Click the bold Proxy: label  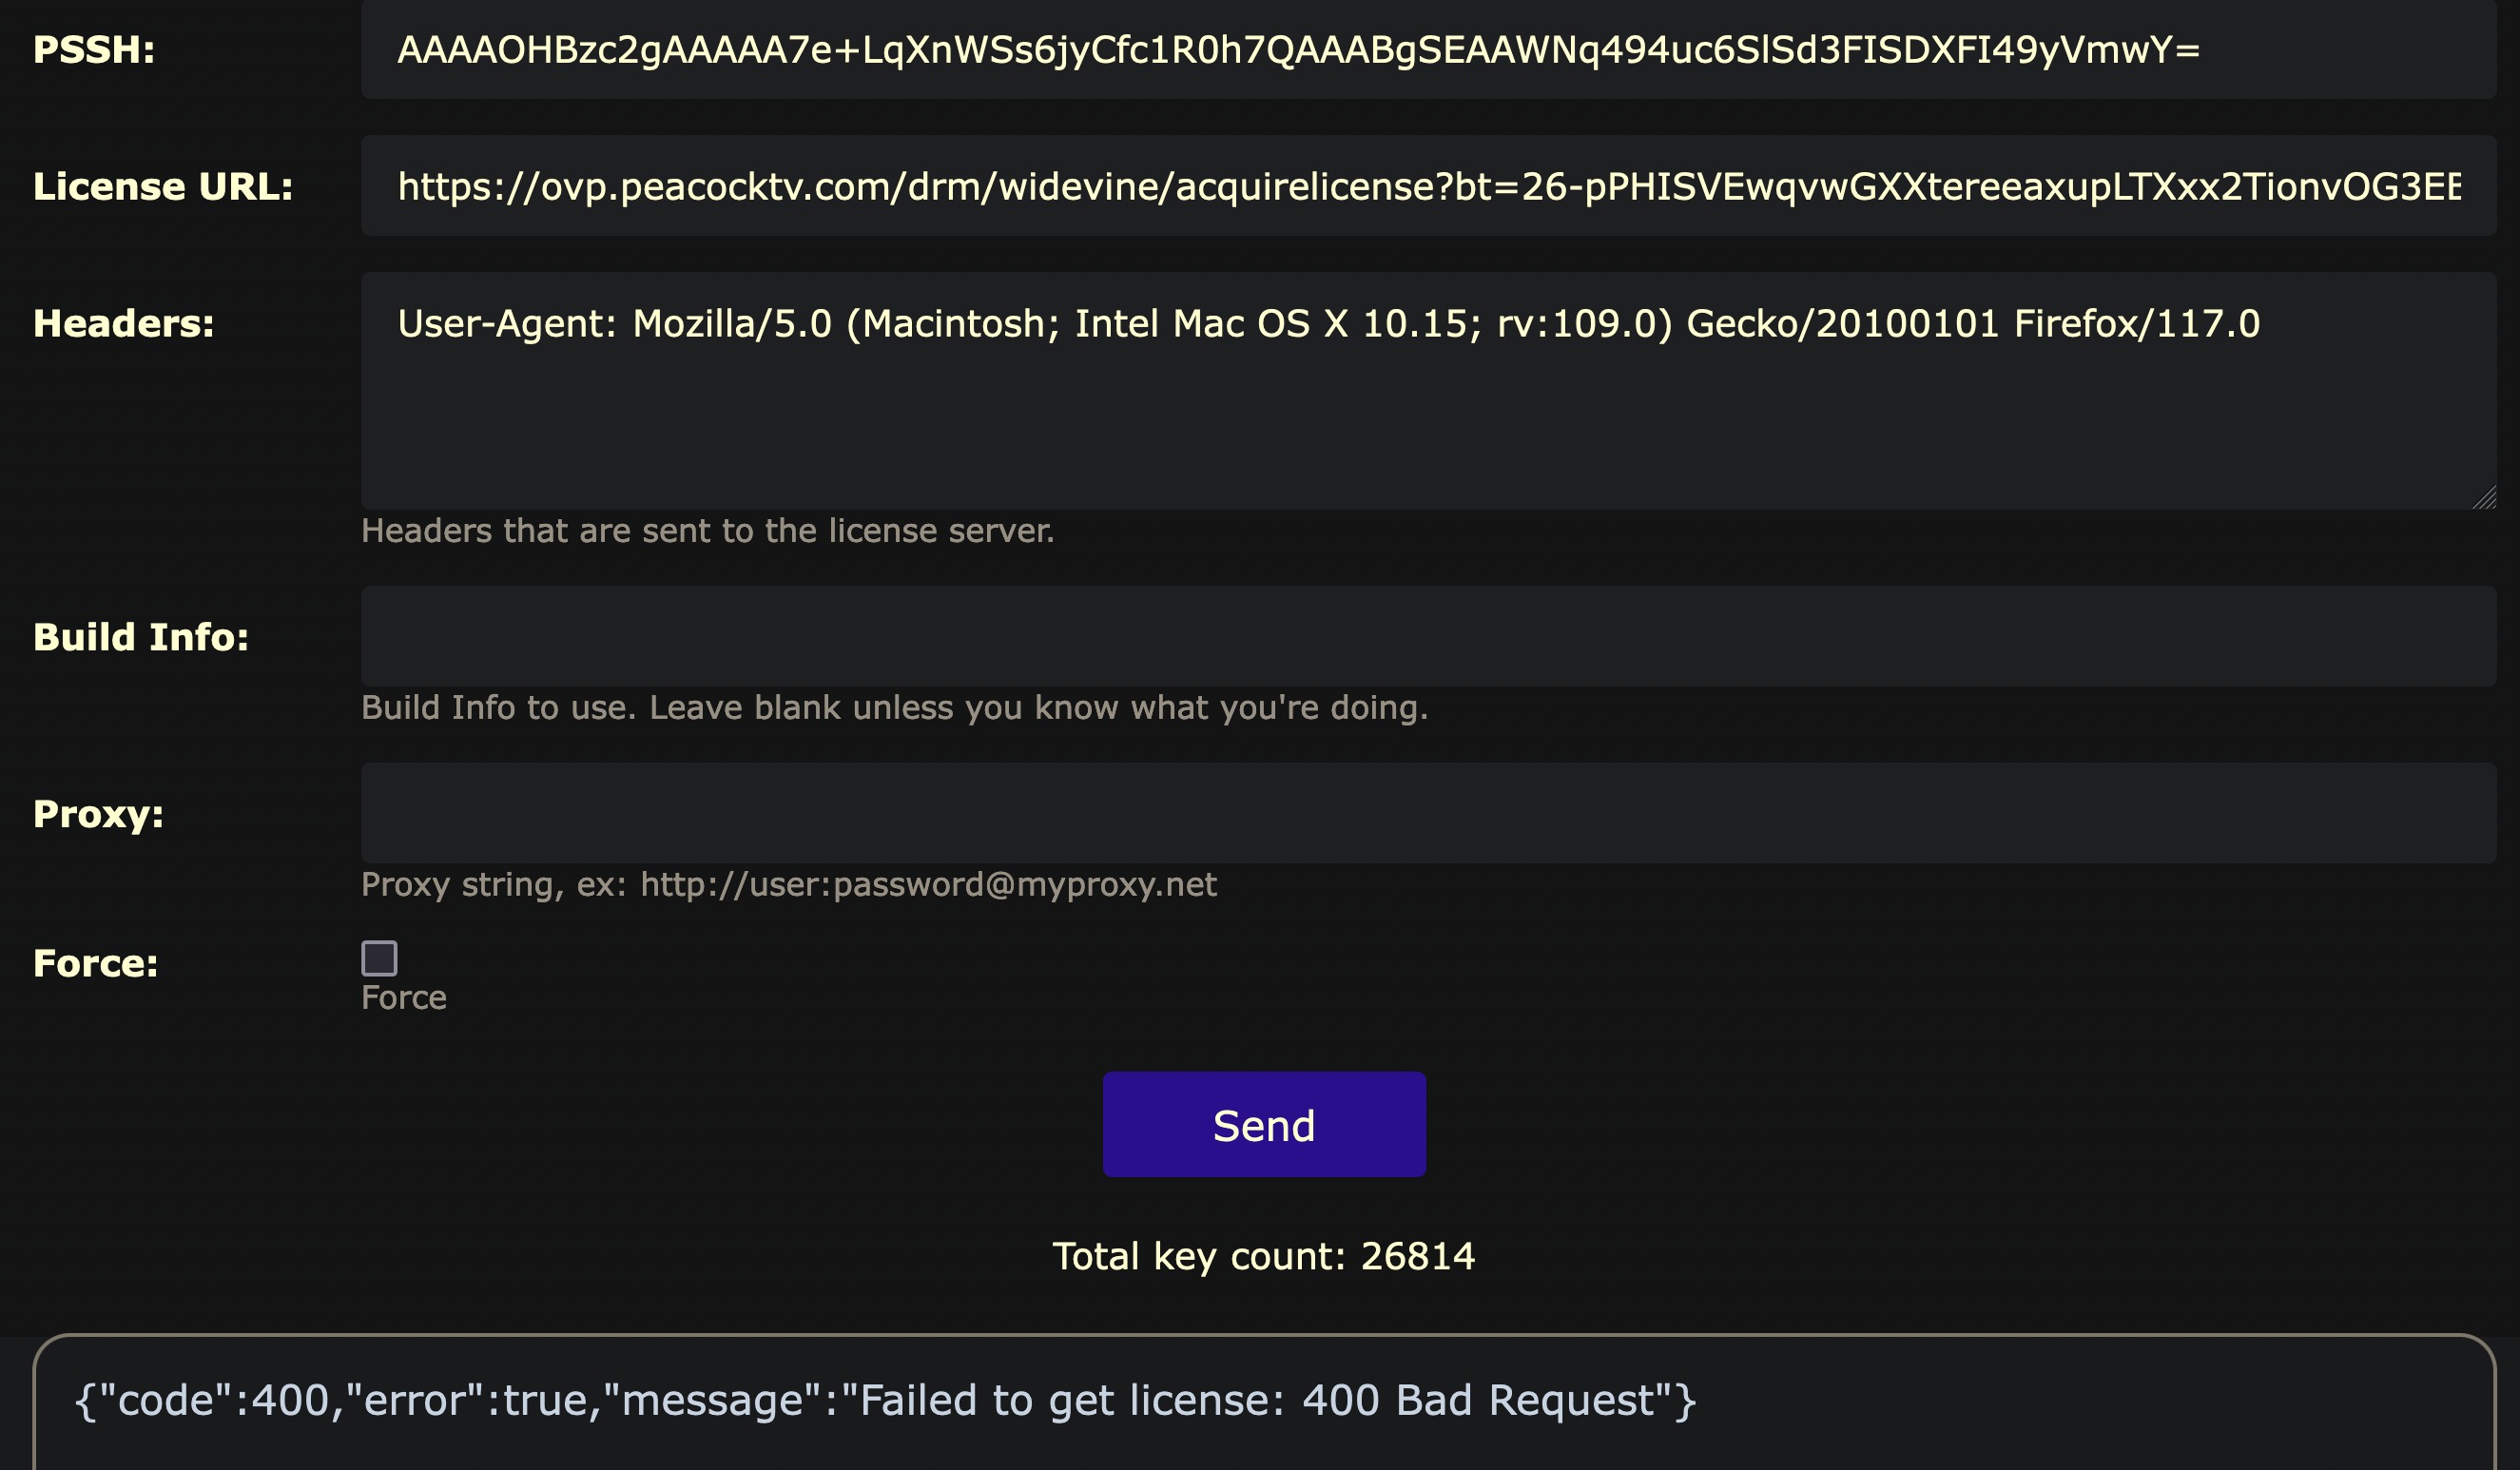pos(98,814)
